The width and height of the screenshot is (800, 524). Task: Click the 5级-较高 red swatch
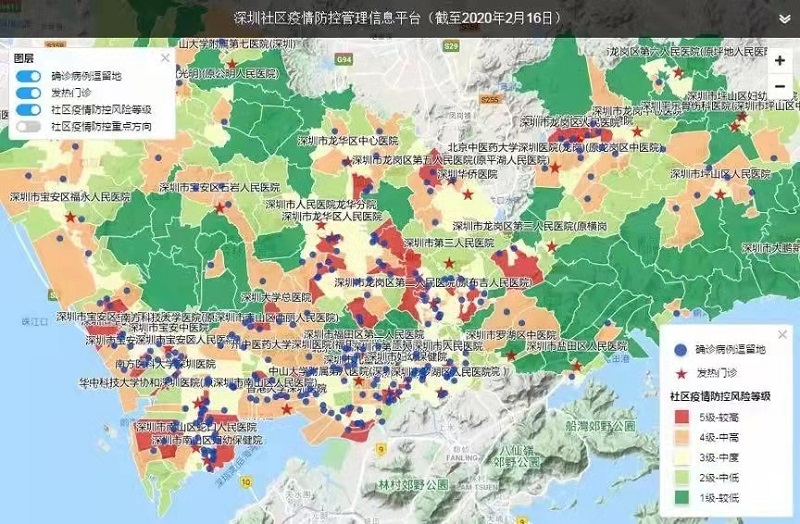682,415
